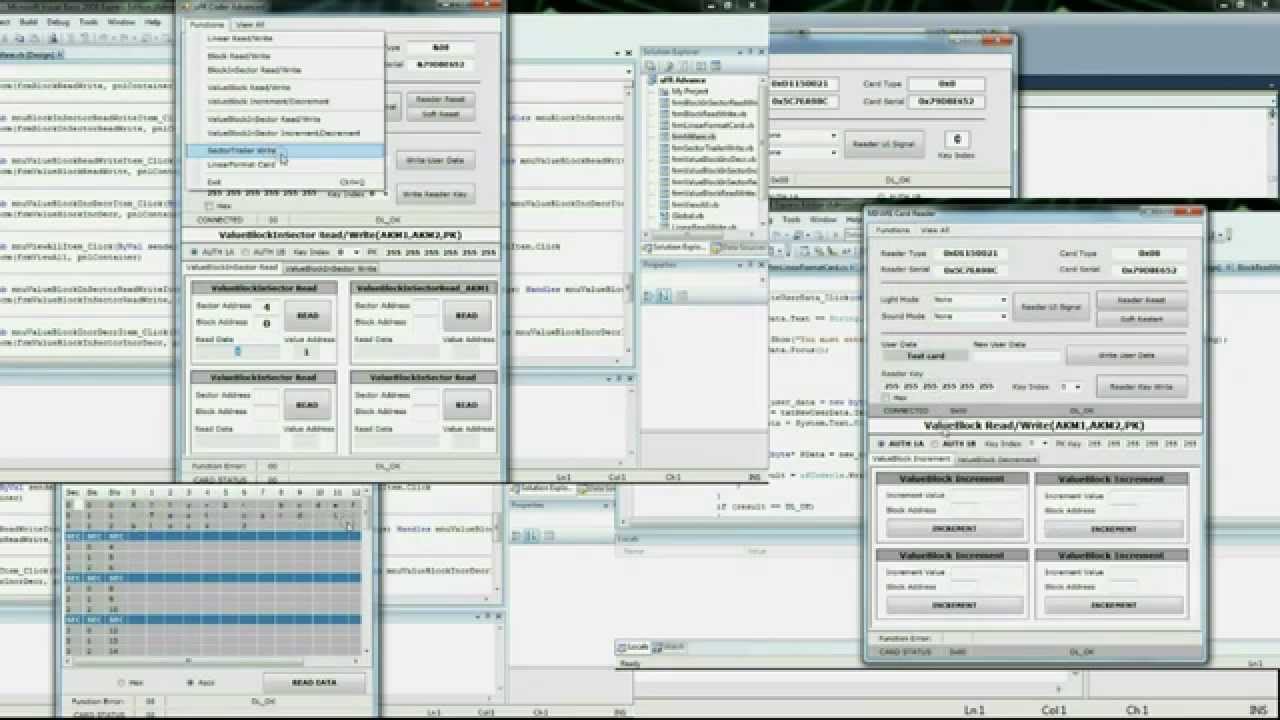1280x720 pixels.
Task: Choose SectorTrailer Write from Functions menu
Action: (284, 151)
